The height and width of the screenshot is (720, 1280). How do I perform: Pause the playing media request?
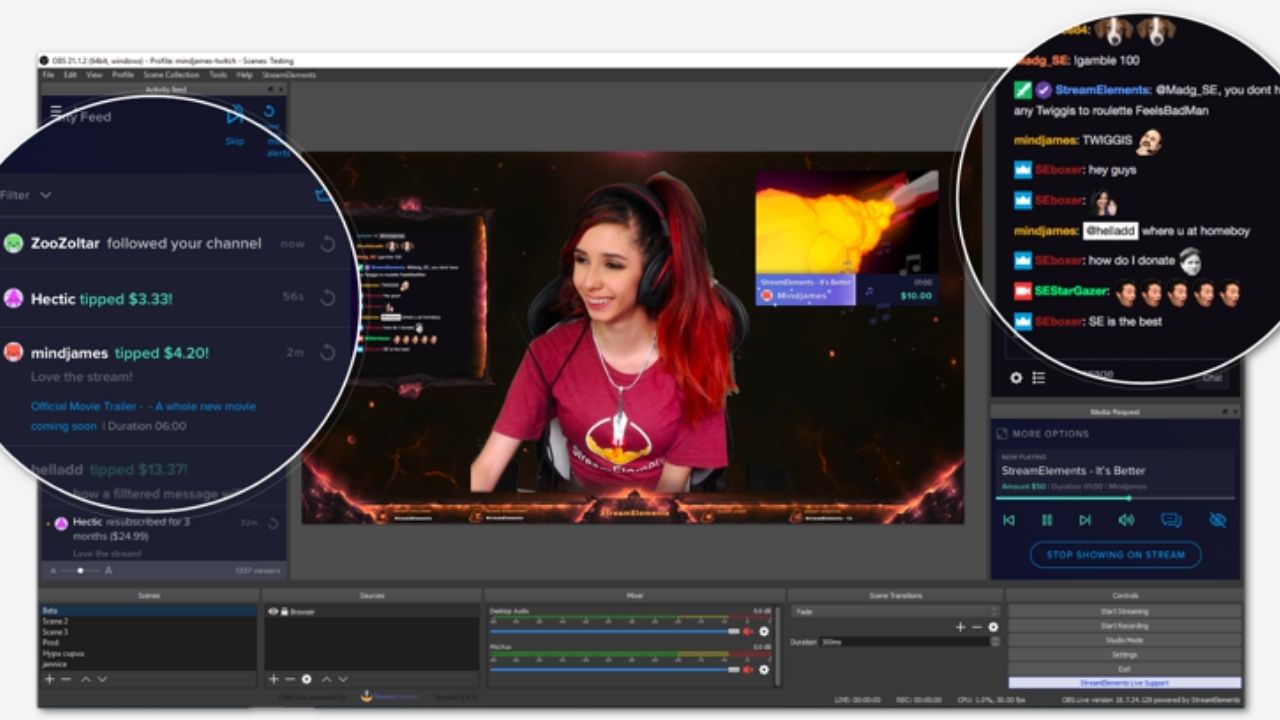[1047, 520]
